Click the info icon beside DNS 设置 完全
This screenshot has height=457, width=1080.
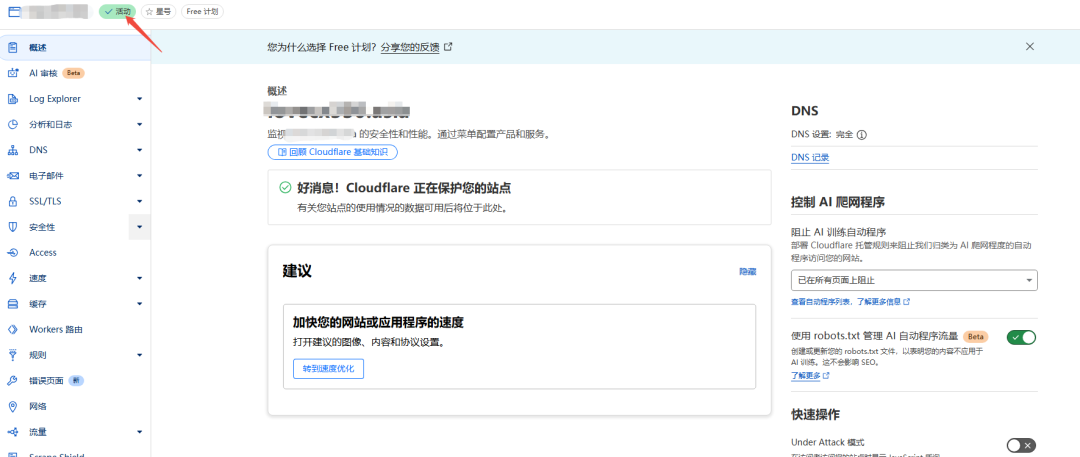coord(862,135)
